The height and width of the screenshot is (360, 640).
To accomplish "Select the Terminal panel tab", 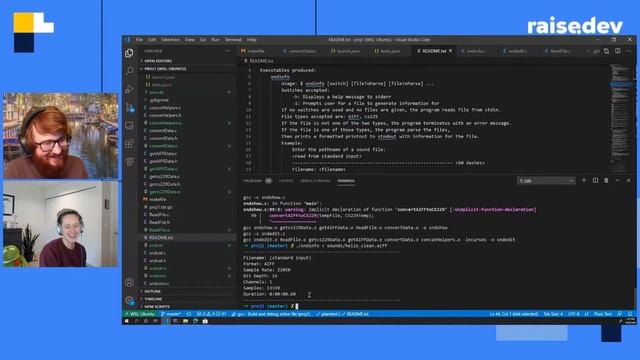I will [x=346, y=180].
